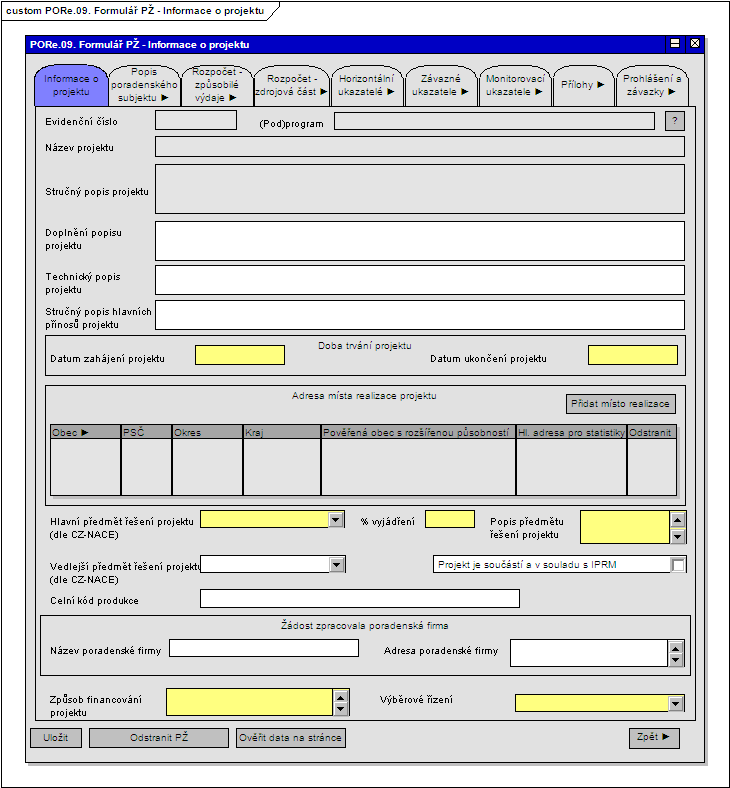Switch to the Informace o projektu tab
730x788 pixels.
[71, 85]
